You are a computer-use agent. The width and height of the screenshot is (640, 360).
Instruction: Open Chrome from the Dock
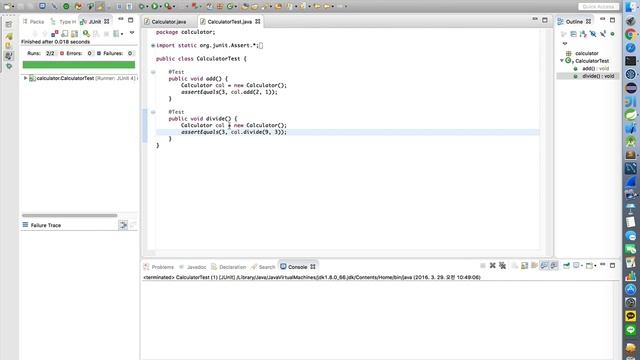tap(631, 34)
